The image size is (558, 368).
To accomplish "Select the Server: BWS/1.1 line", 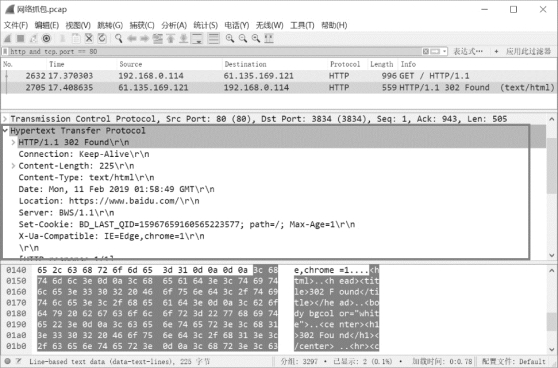I will coord(66,213).
